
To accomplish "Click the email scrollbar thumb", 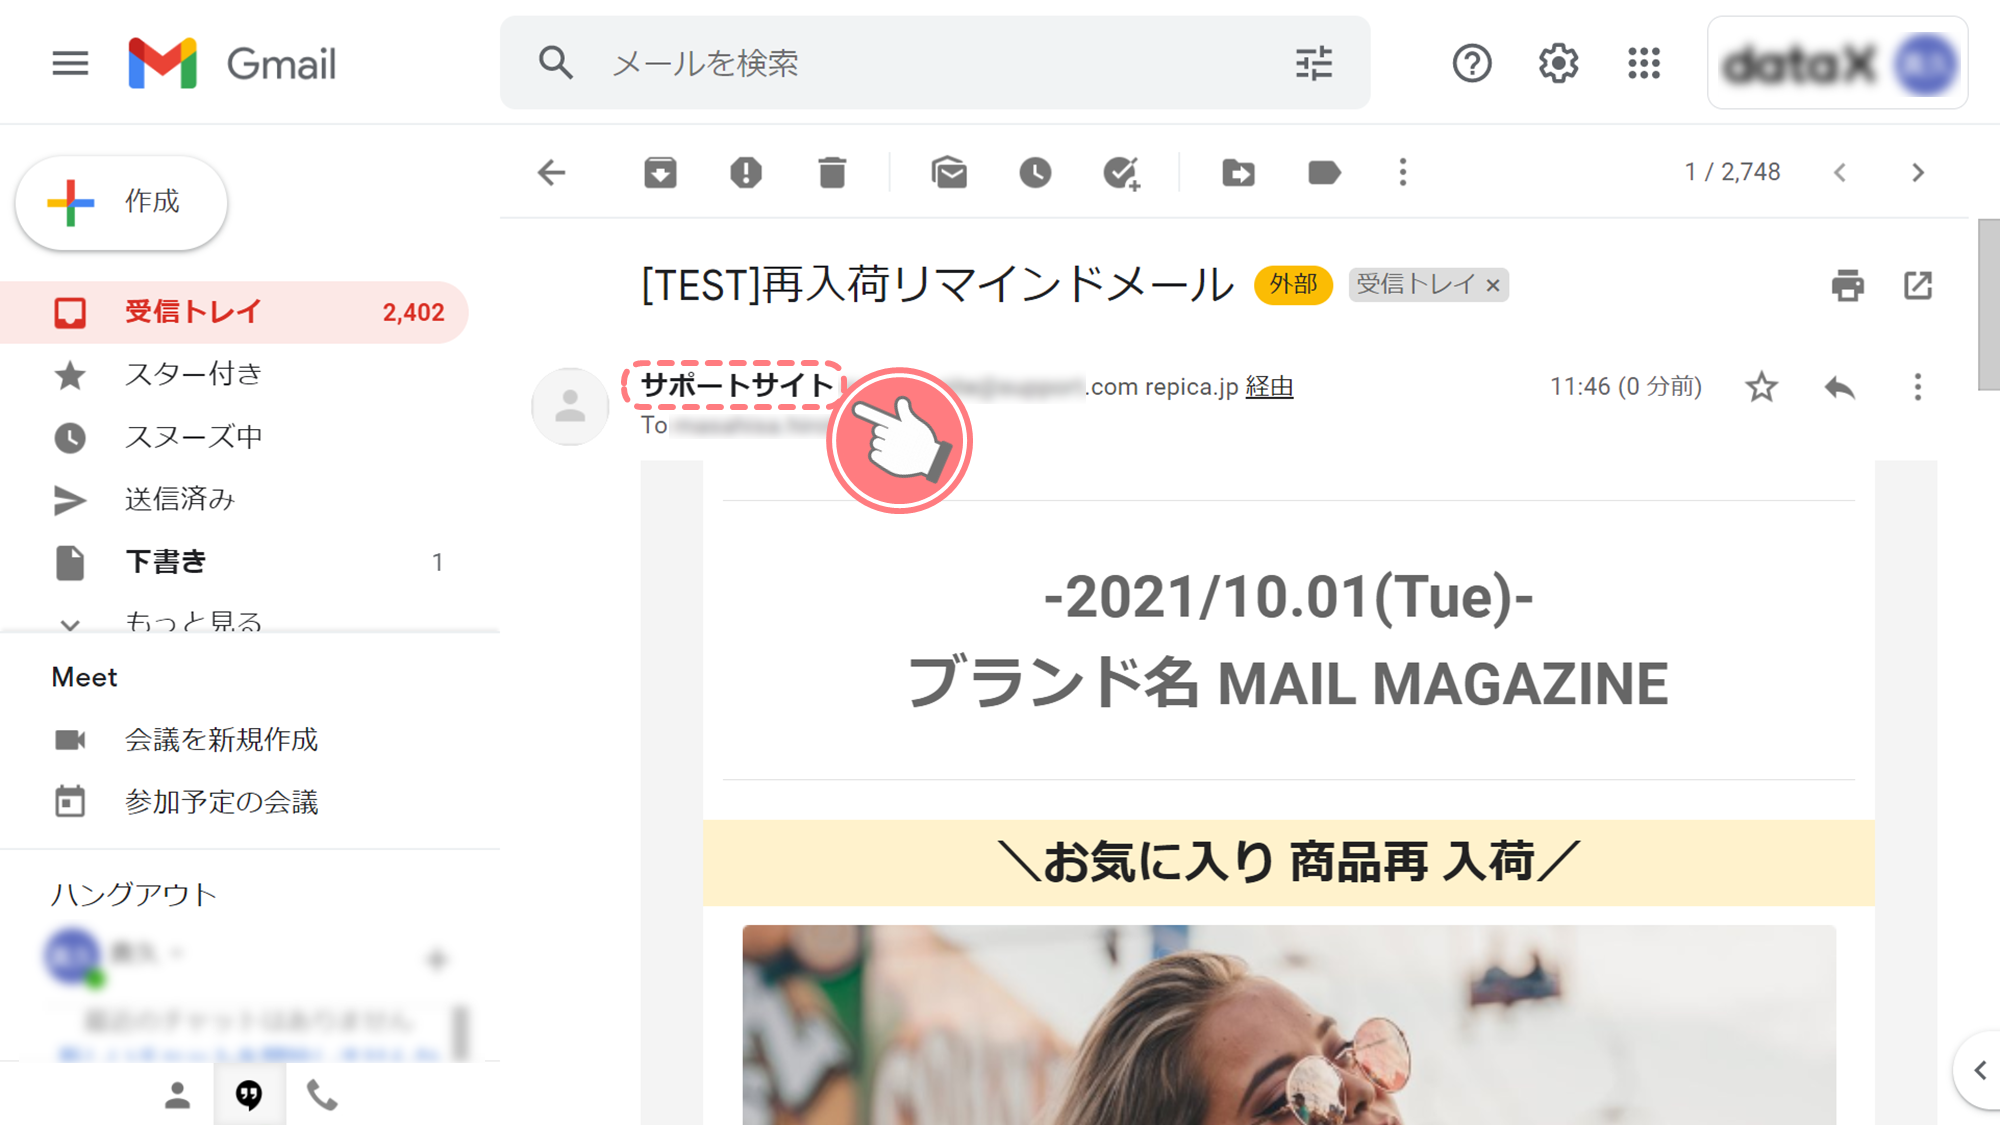I will [1988, 305].
